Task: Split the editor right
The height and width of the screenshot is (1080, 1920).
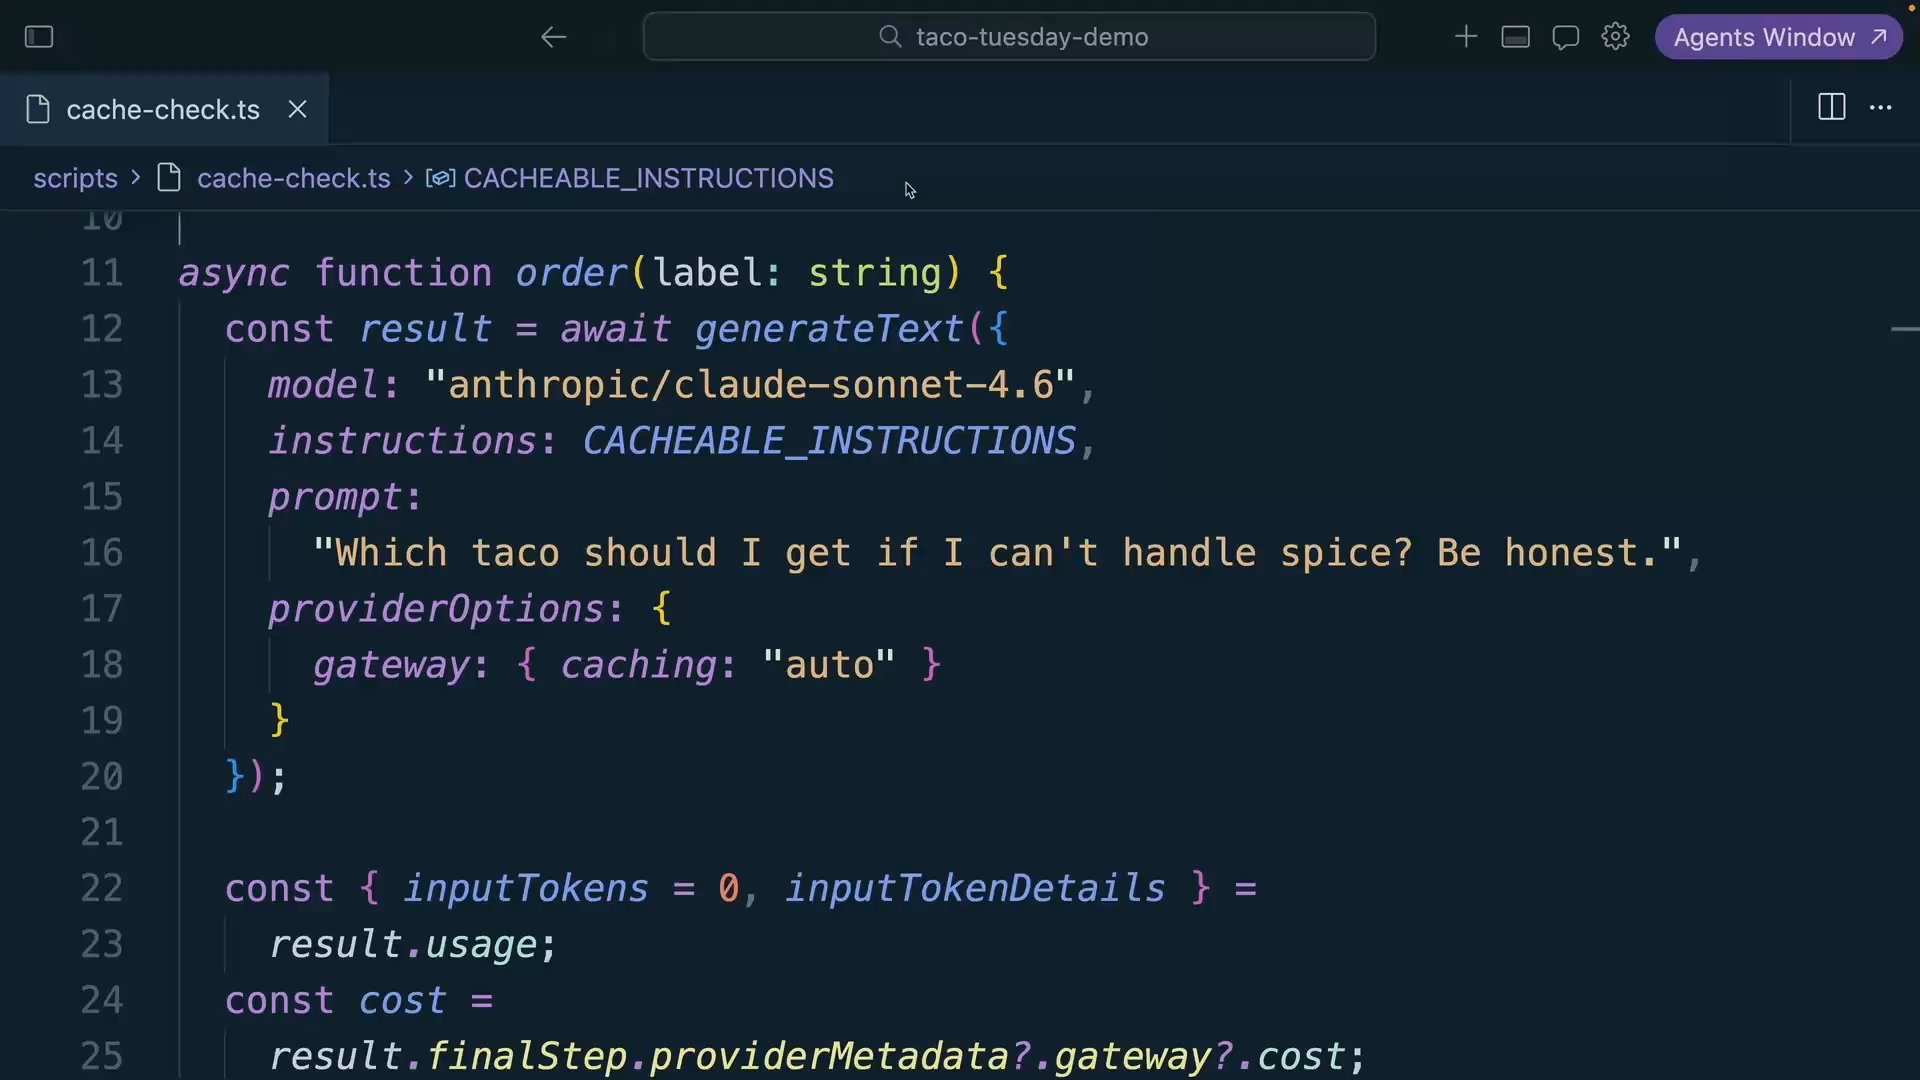Action: [x=1831, y=107]
